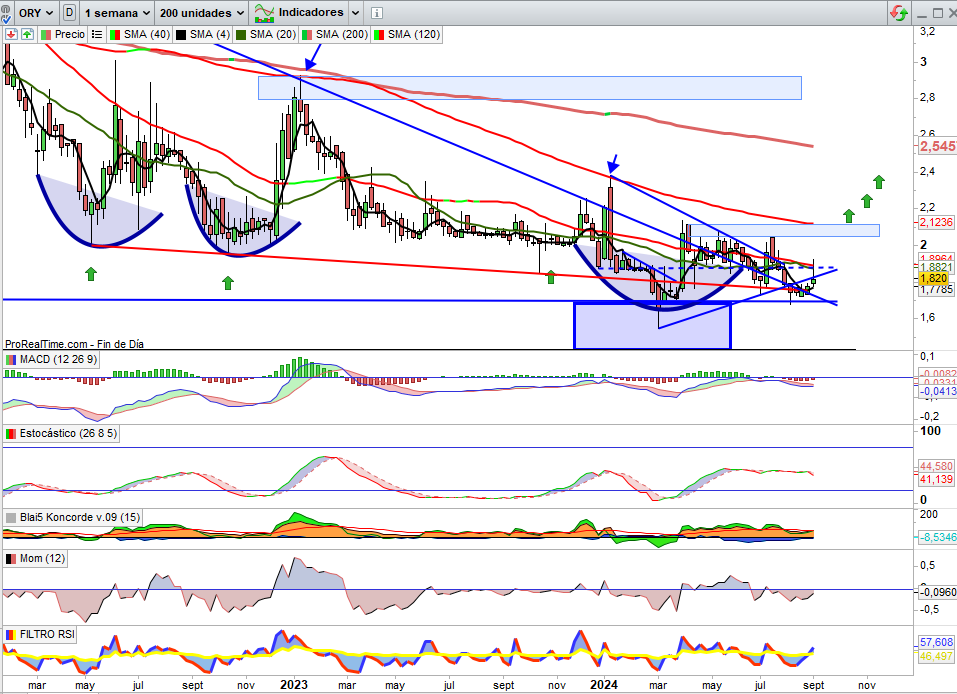Click the Estocástico indicator icon

pyautogui.click(x=11, y=434)
